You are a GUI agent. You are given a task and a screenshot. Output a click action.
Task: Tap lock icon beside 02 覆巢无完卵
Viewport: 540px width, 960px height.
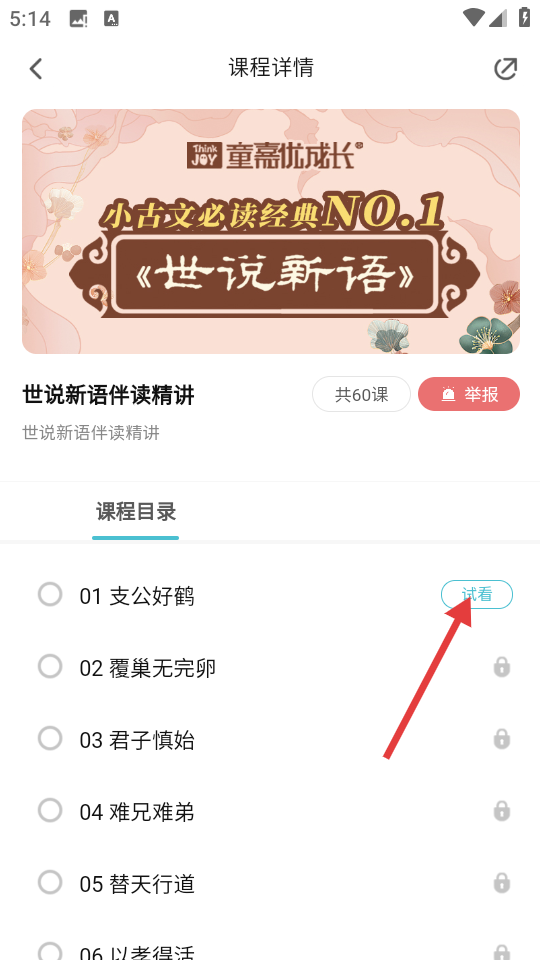click(501, 667)
